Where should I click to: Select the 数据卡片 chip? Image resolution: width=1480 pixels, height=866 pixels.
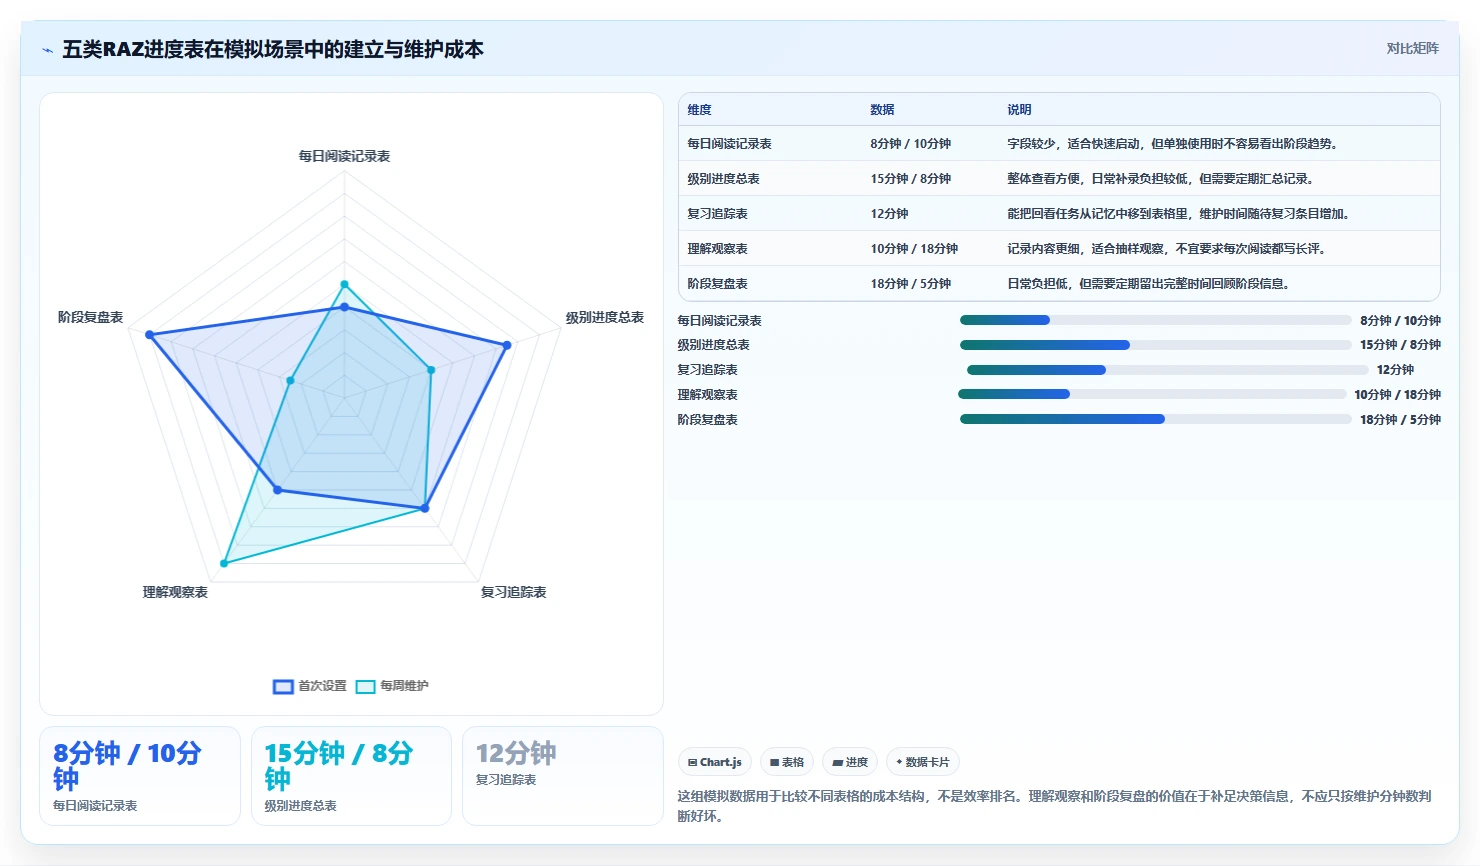(x=922, y=762)
